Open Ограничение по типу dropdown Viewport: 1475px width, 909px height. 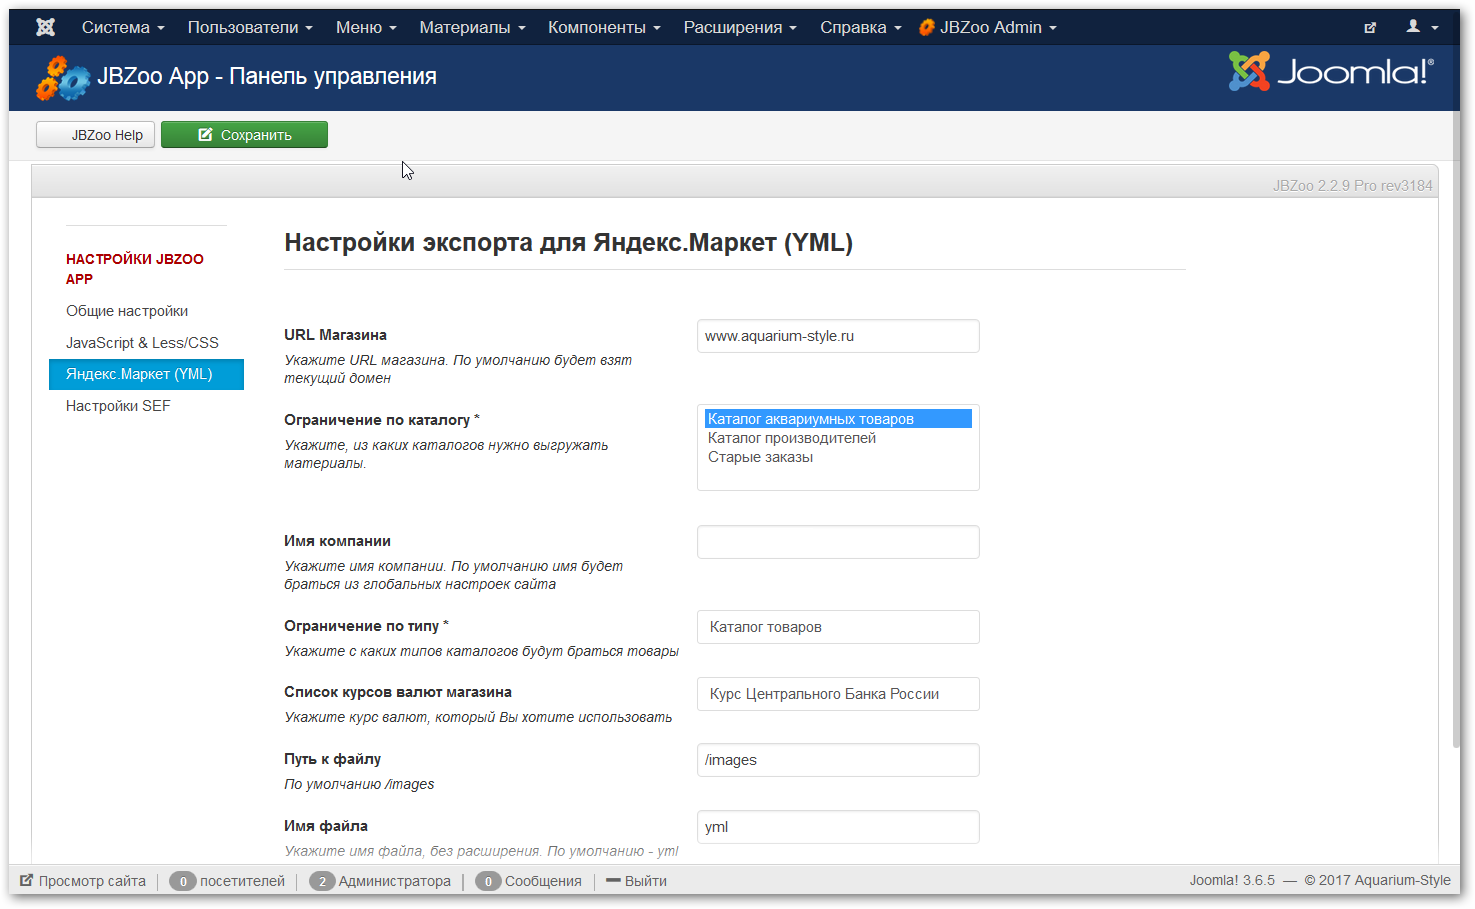click(x=838, y=627)
